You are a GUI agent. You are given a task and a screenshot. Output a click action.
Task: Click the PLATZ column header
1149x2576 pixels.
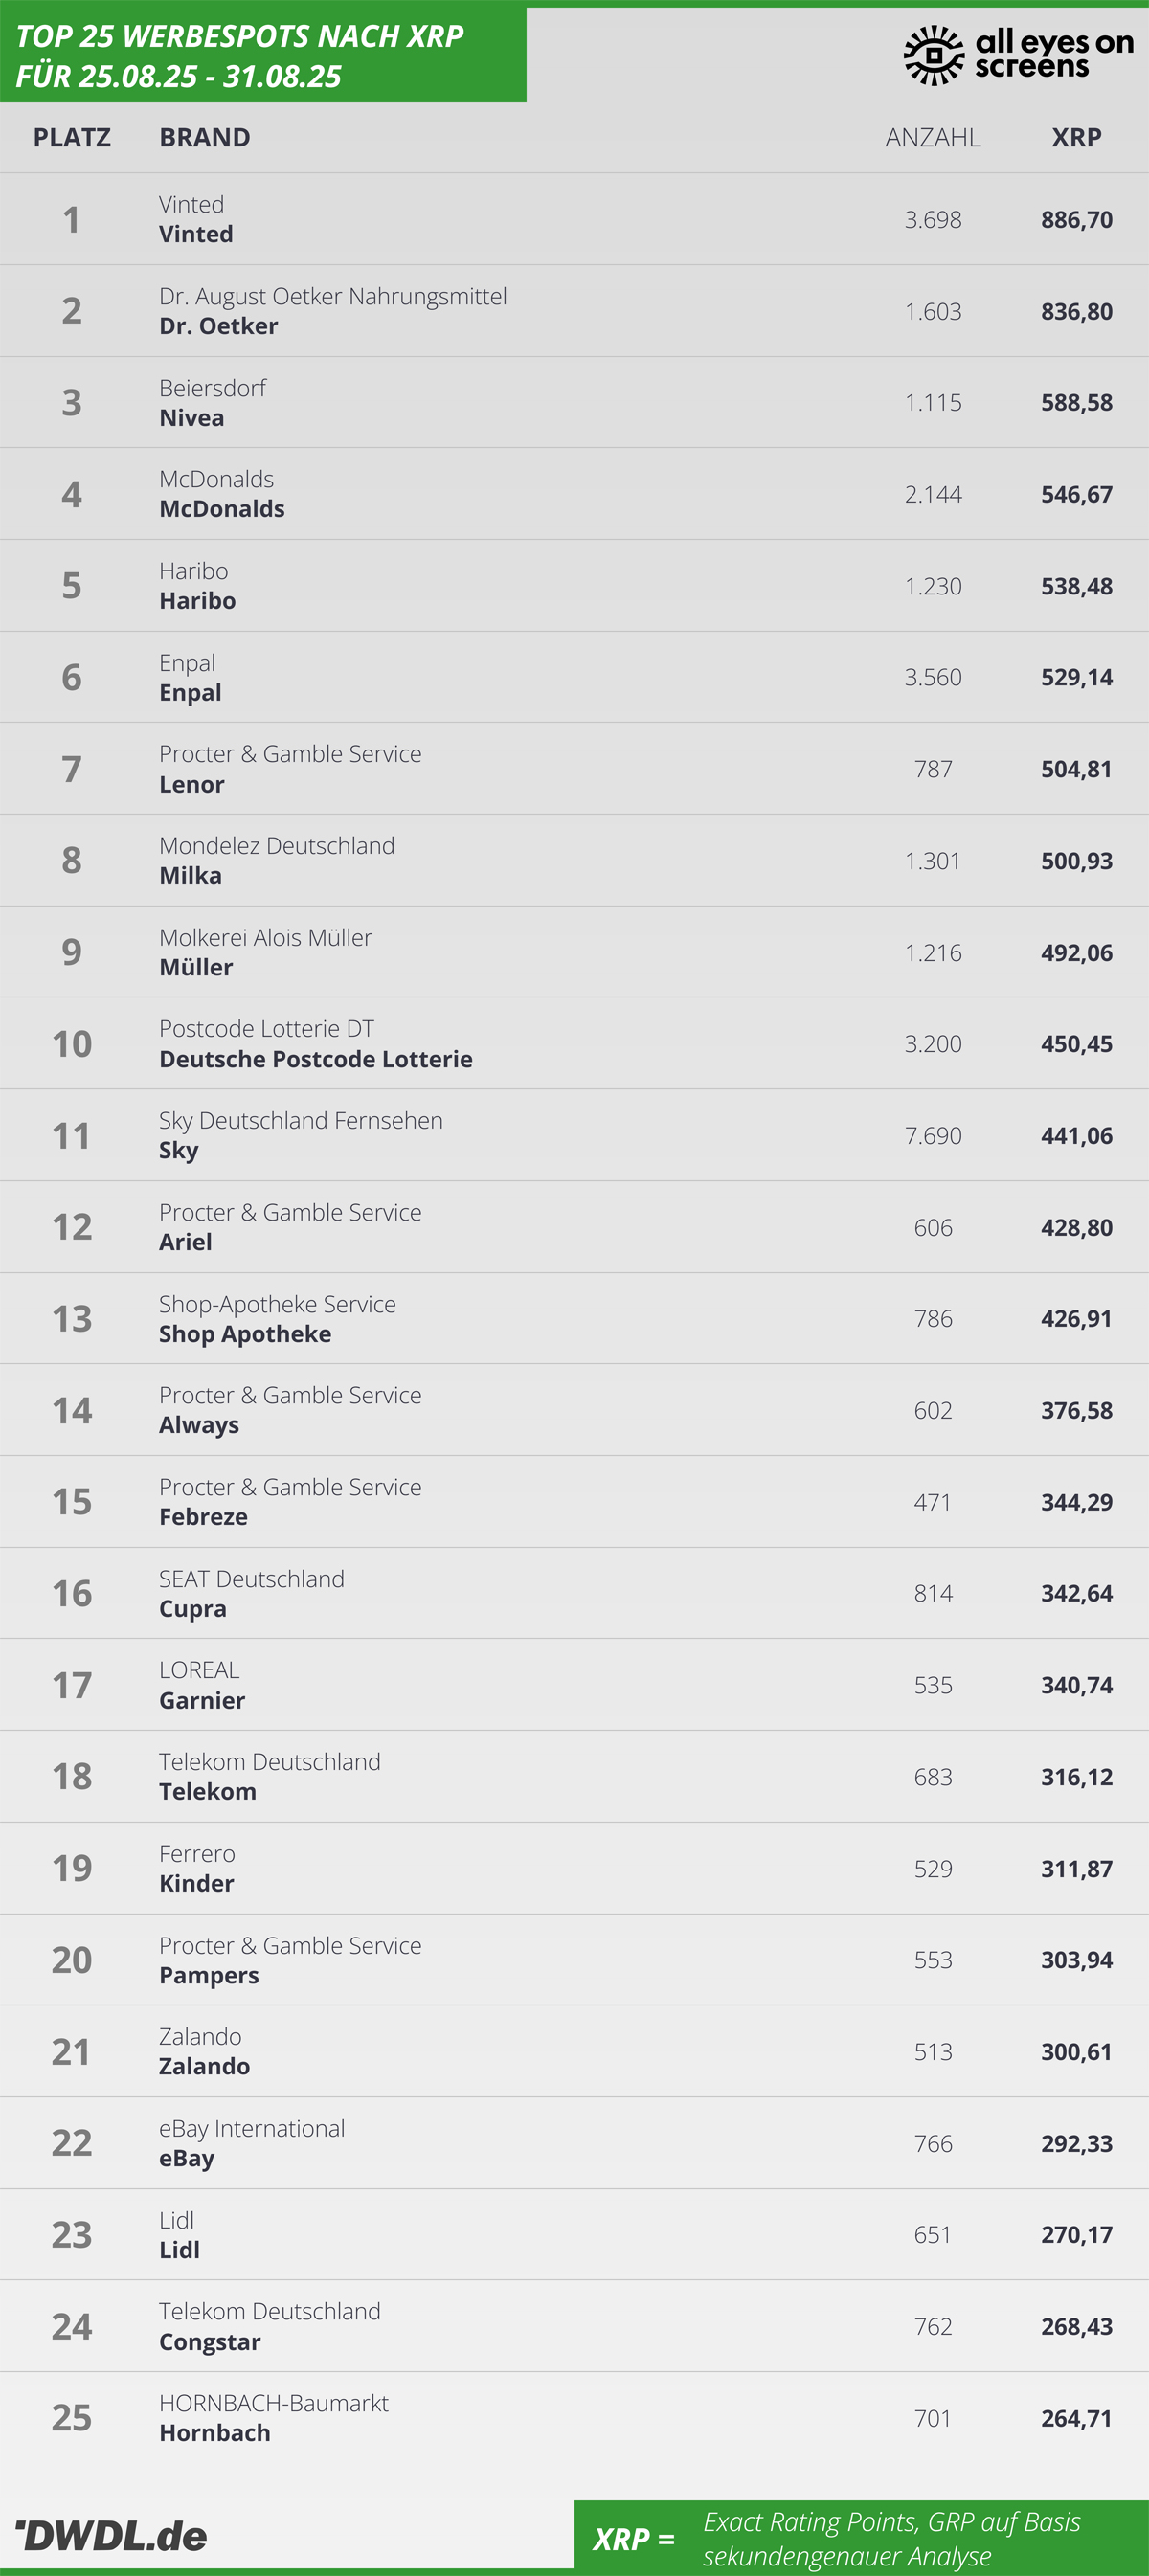pos(72,137)
